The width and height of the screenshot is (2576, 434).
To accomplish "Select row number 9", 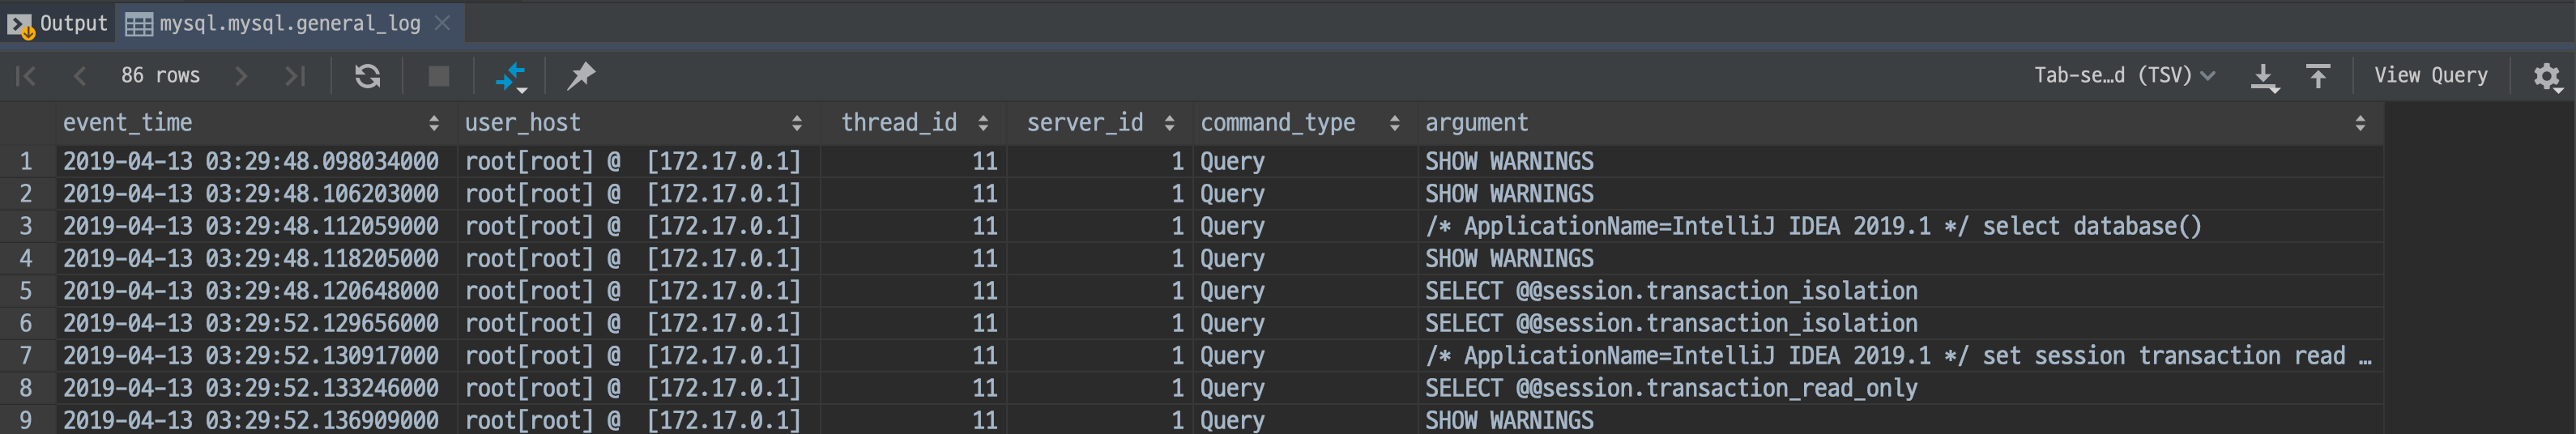I will (x=26, y=420).
